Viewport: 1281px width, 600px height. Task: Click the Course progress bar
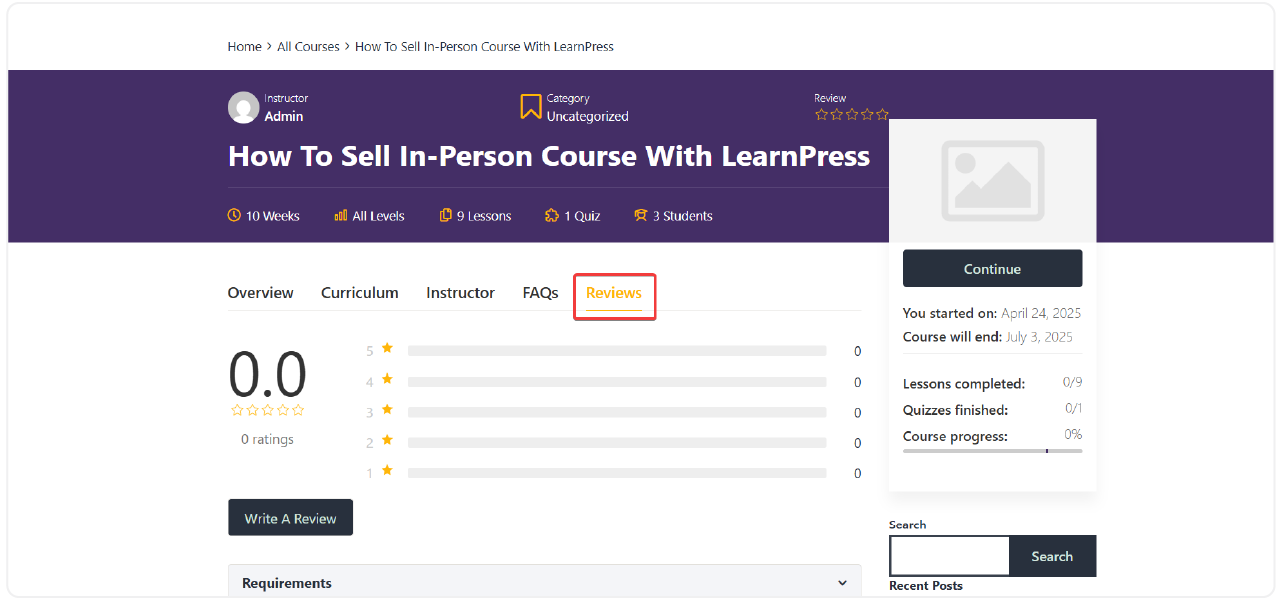pos(991,450)
